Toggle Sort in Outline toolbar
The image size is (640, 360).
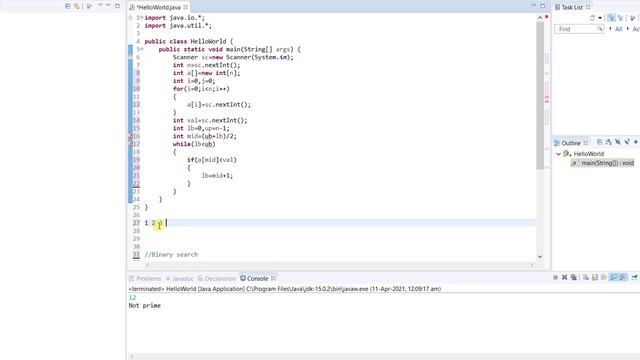(600, 142)
